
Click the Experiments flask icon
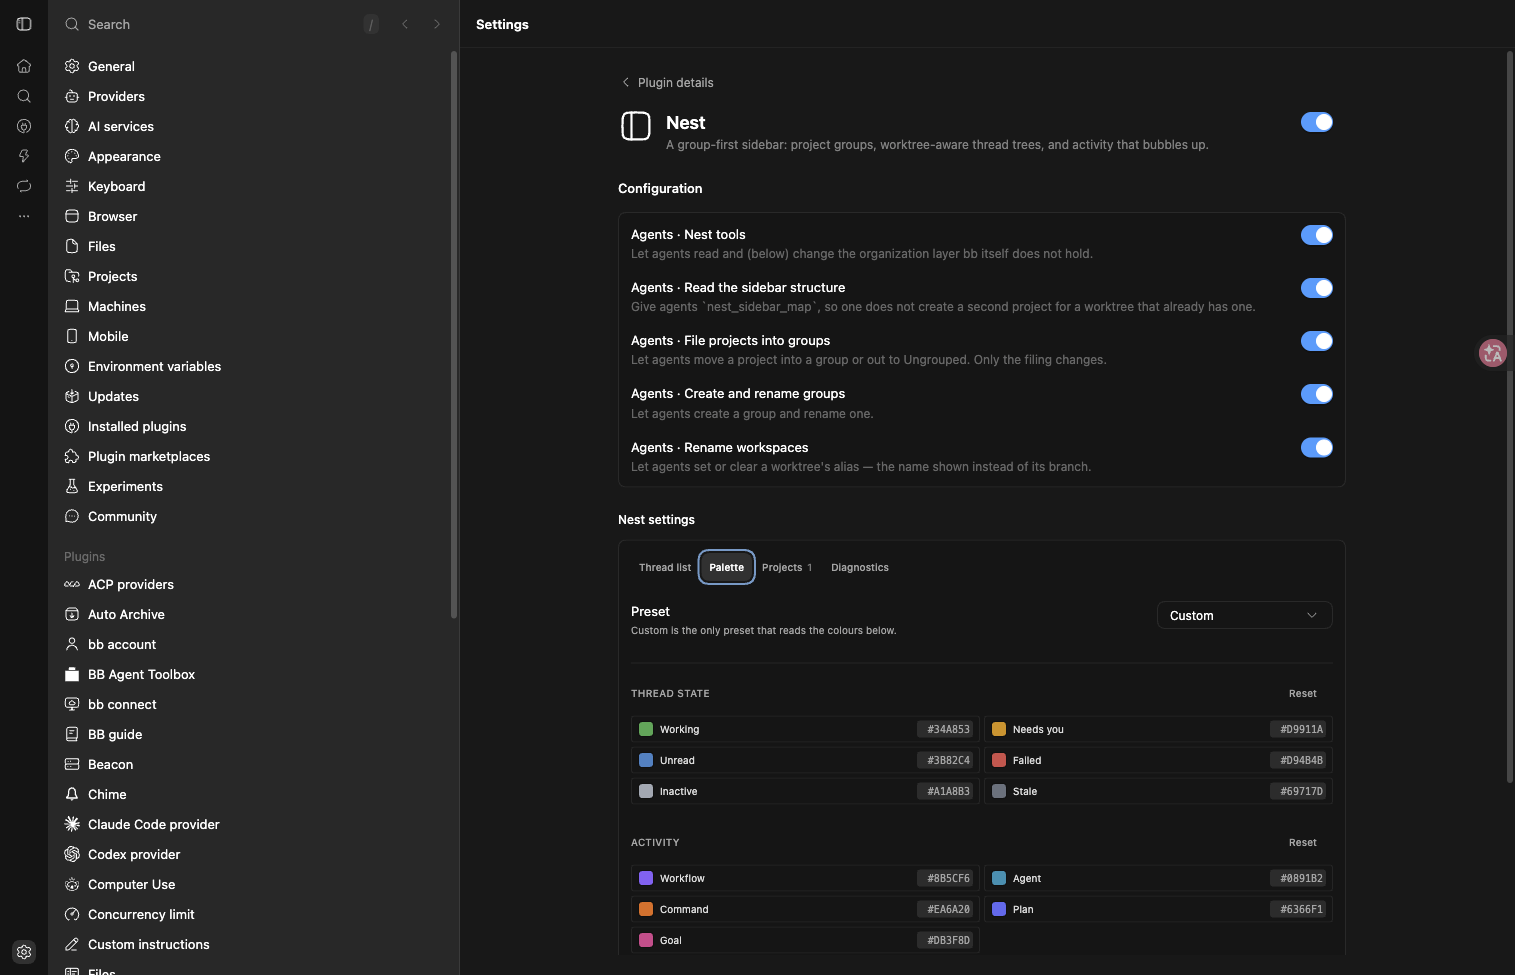tap(72, 486)
